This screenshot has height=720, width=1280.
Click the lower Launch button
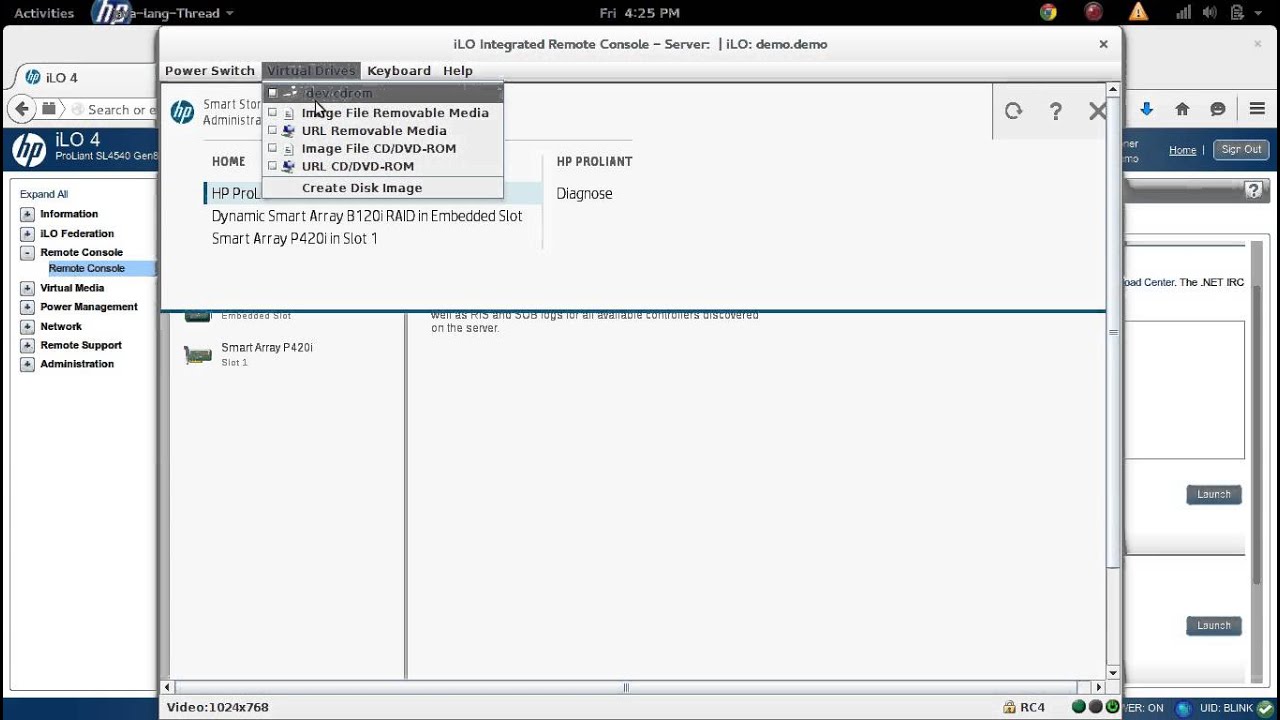(1214, 625)
